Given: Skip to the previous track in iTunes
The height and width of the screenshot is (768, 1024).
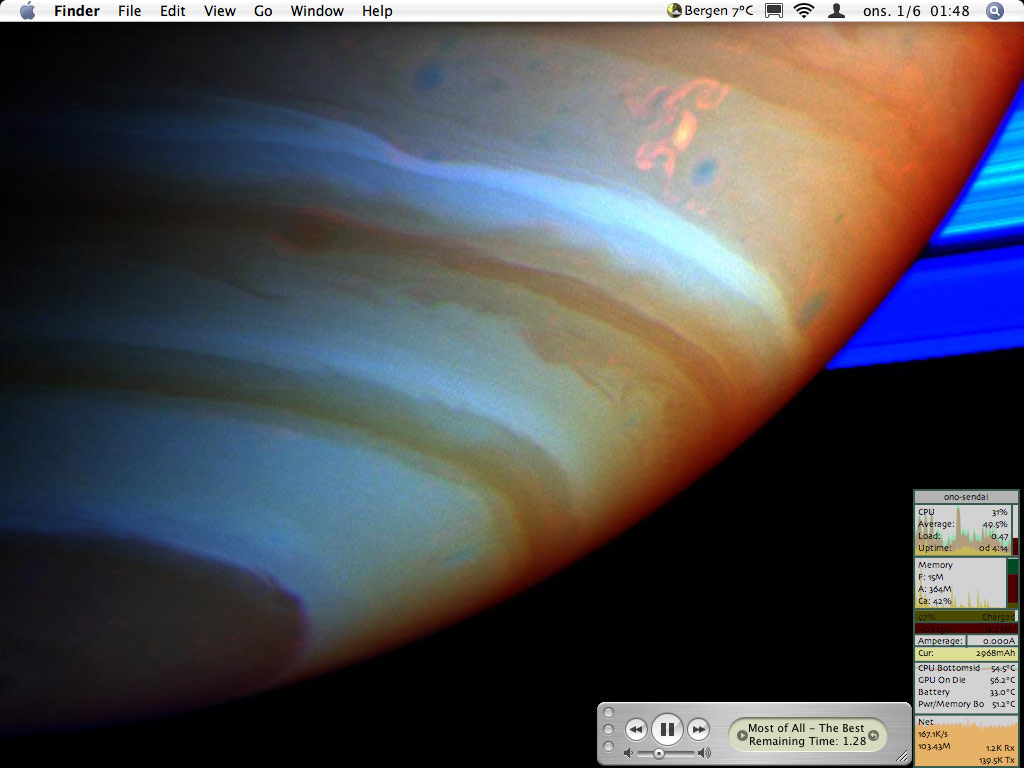Looking at the screenshot, I should [x=636, y=729].
